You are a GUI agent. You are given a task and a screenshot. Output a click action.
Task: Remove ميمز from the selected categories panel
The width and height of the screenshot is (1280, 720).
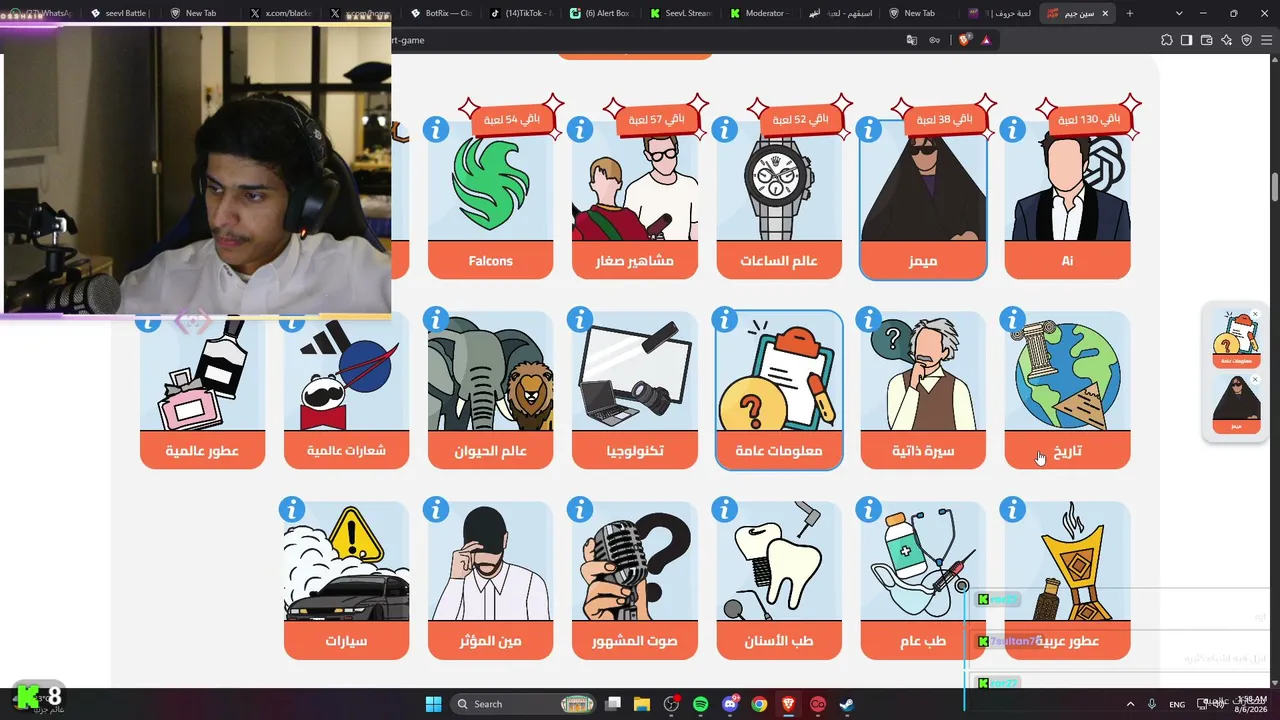1255,380
